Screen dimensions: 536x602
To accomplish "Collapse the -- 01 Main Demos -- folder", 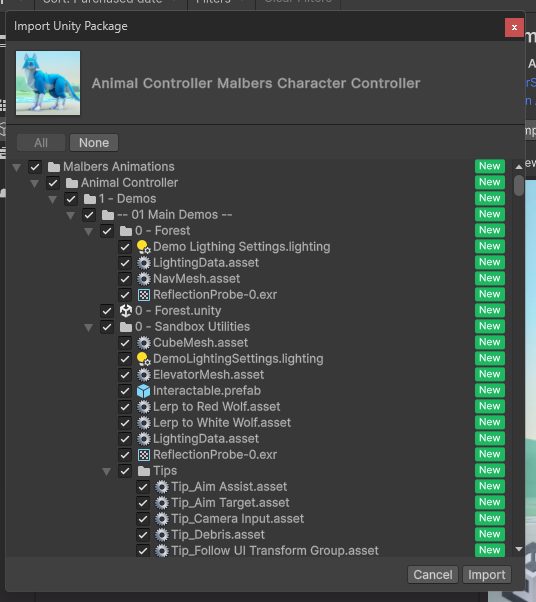I will coord(71,215).
